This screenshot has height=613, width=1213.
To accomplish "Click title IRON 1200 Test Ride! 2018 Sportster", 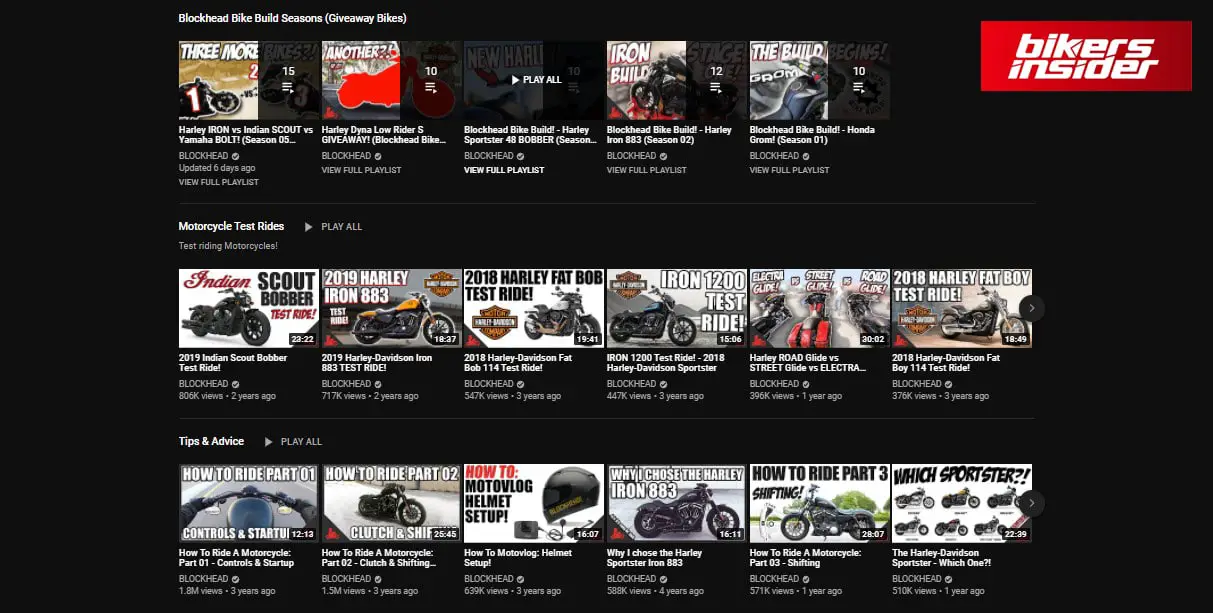I will 666,363.
